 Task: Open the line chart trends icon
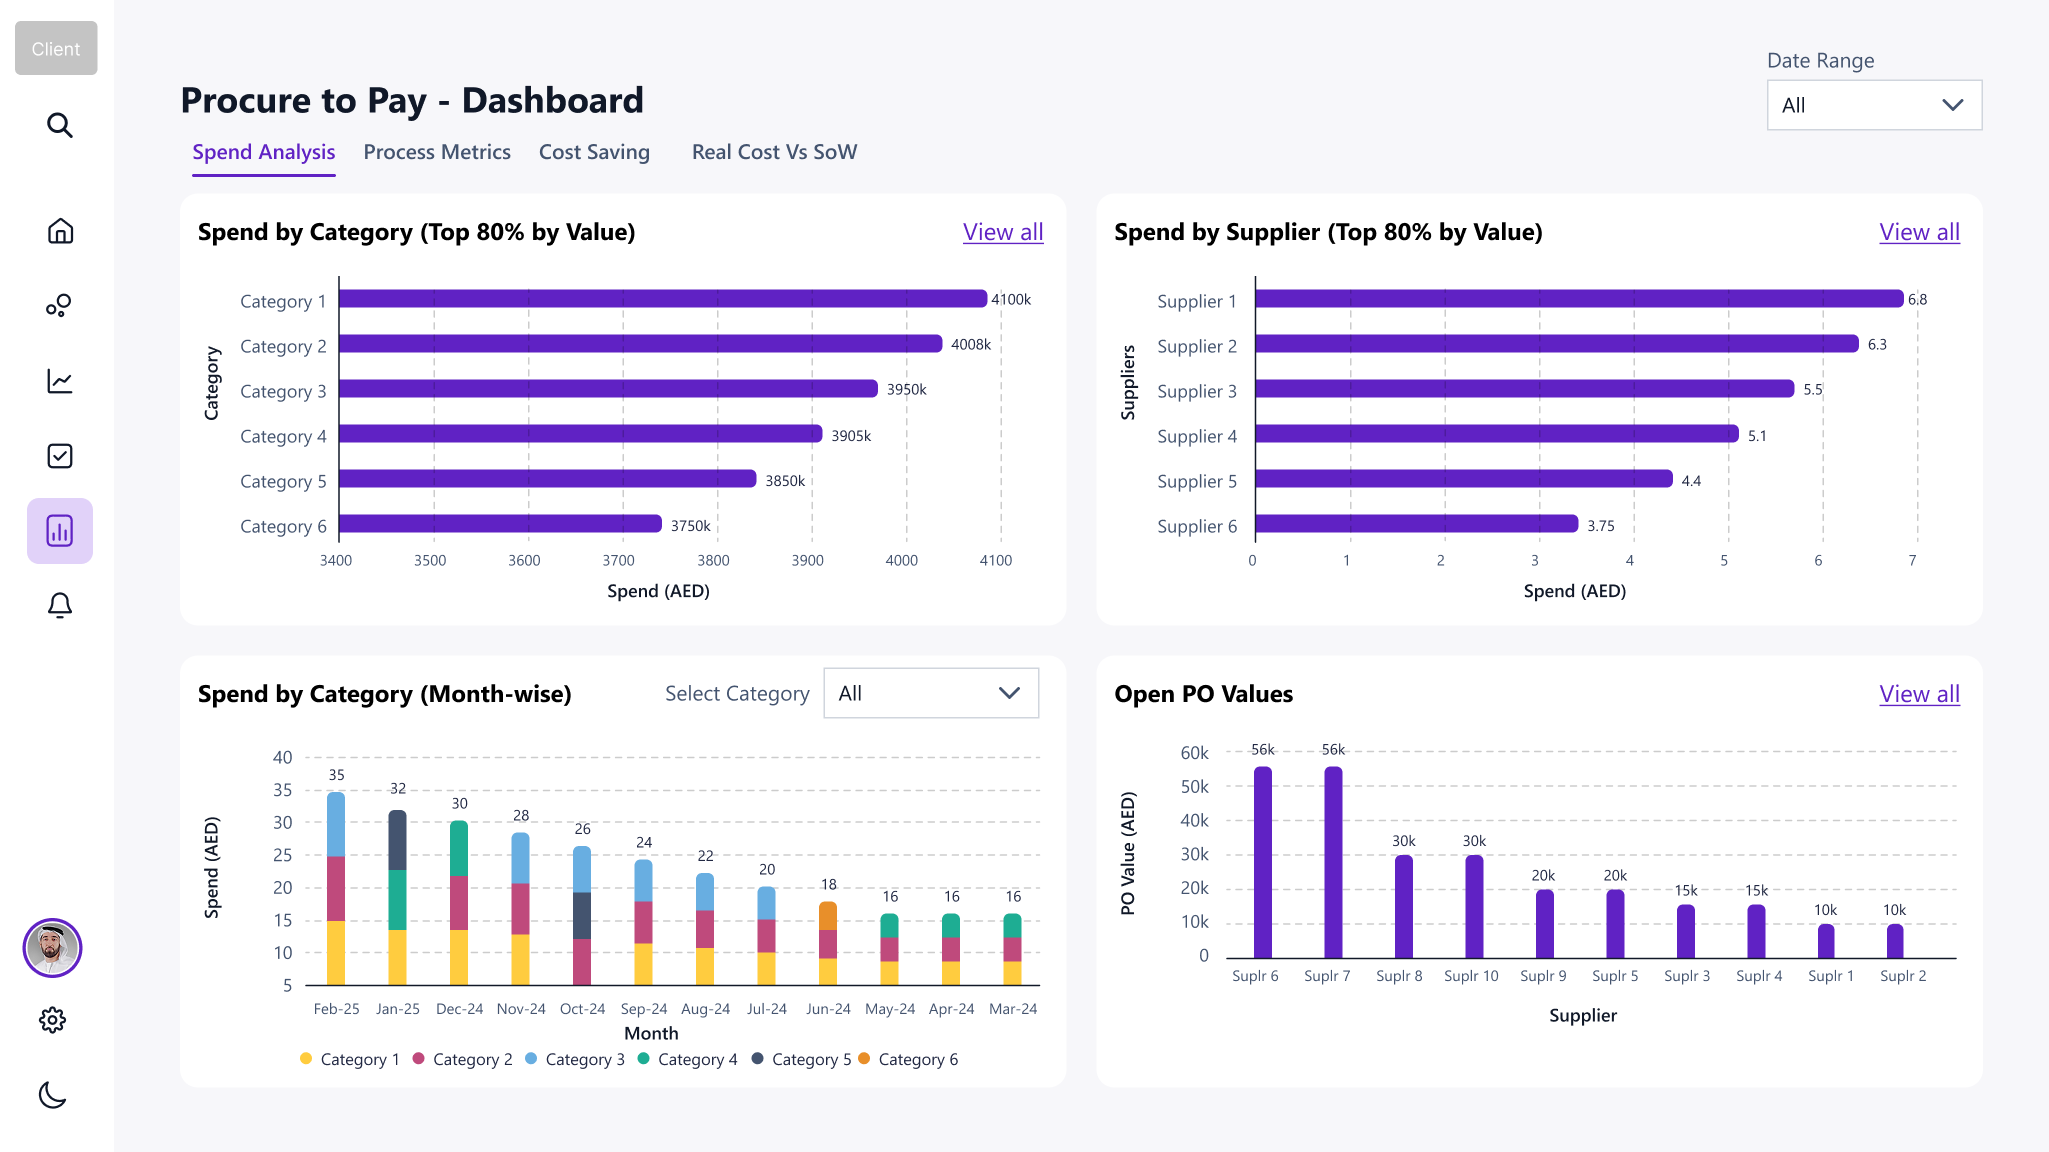60,381
